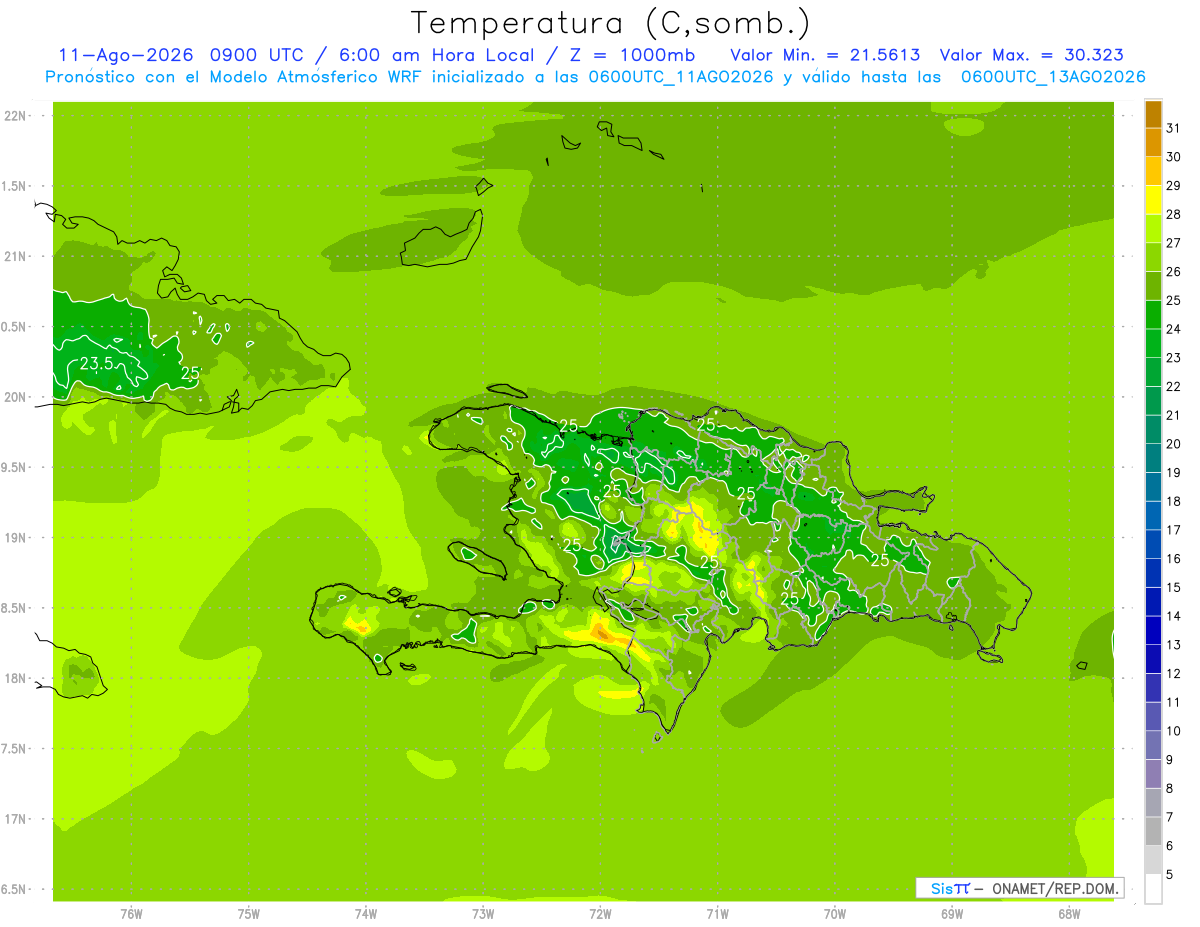Click the orange 31 degree color swatch

coord(1153,115)
